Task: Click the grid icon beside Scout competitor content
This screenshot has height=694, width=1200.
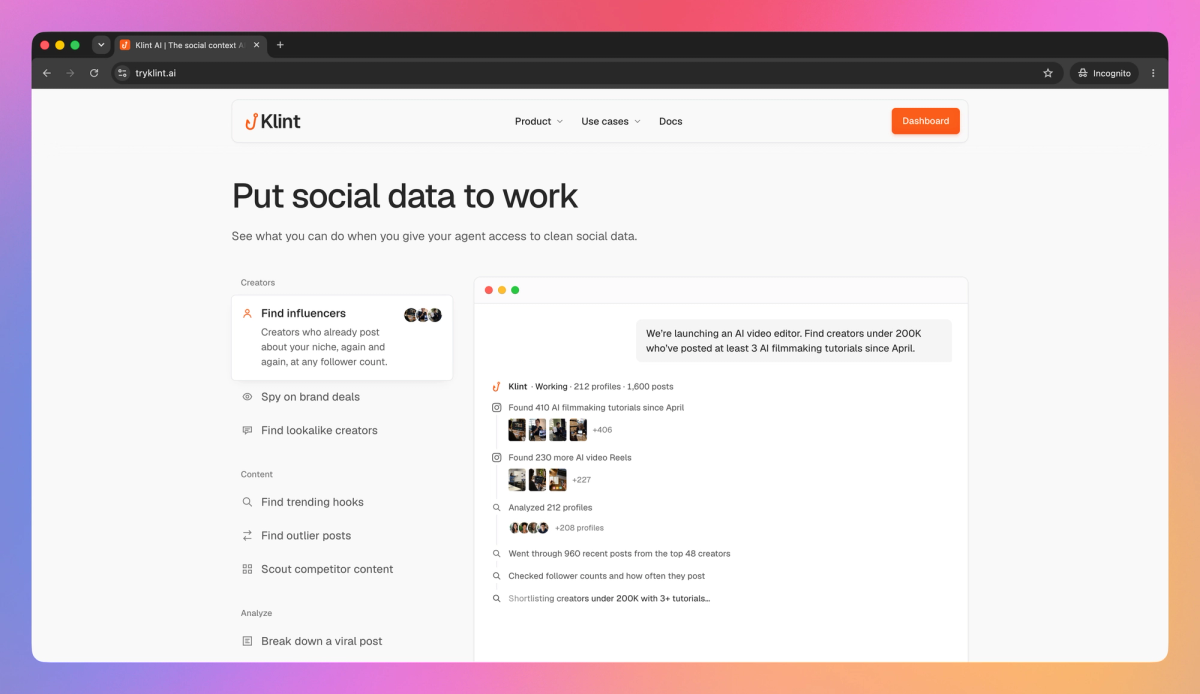Action: (x=247, y=569)
